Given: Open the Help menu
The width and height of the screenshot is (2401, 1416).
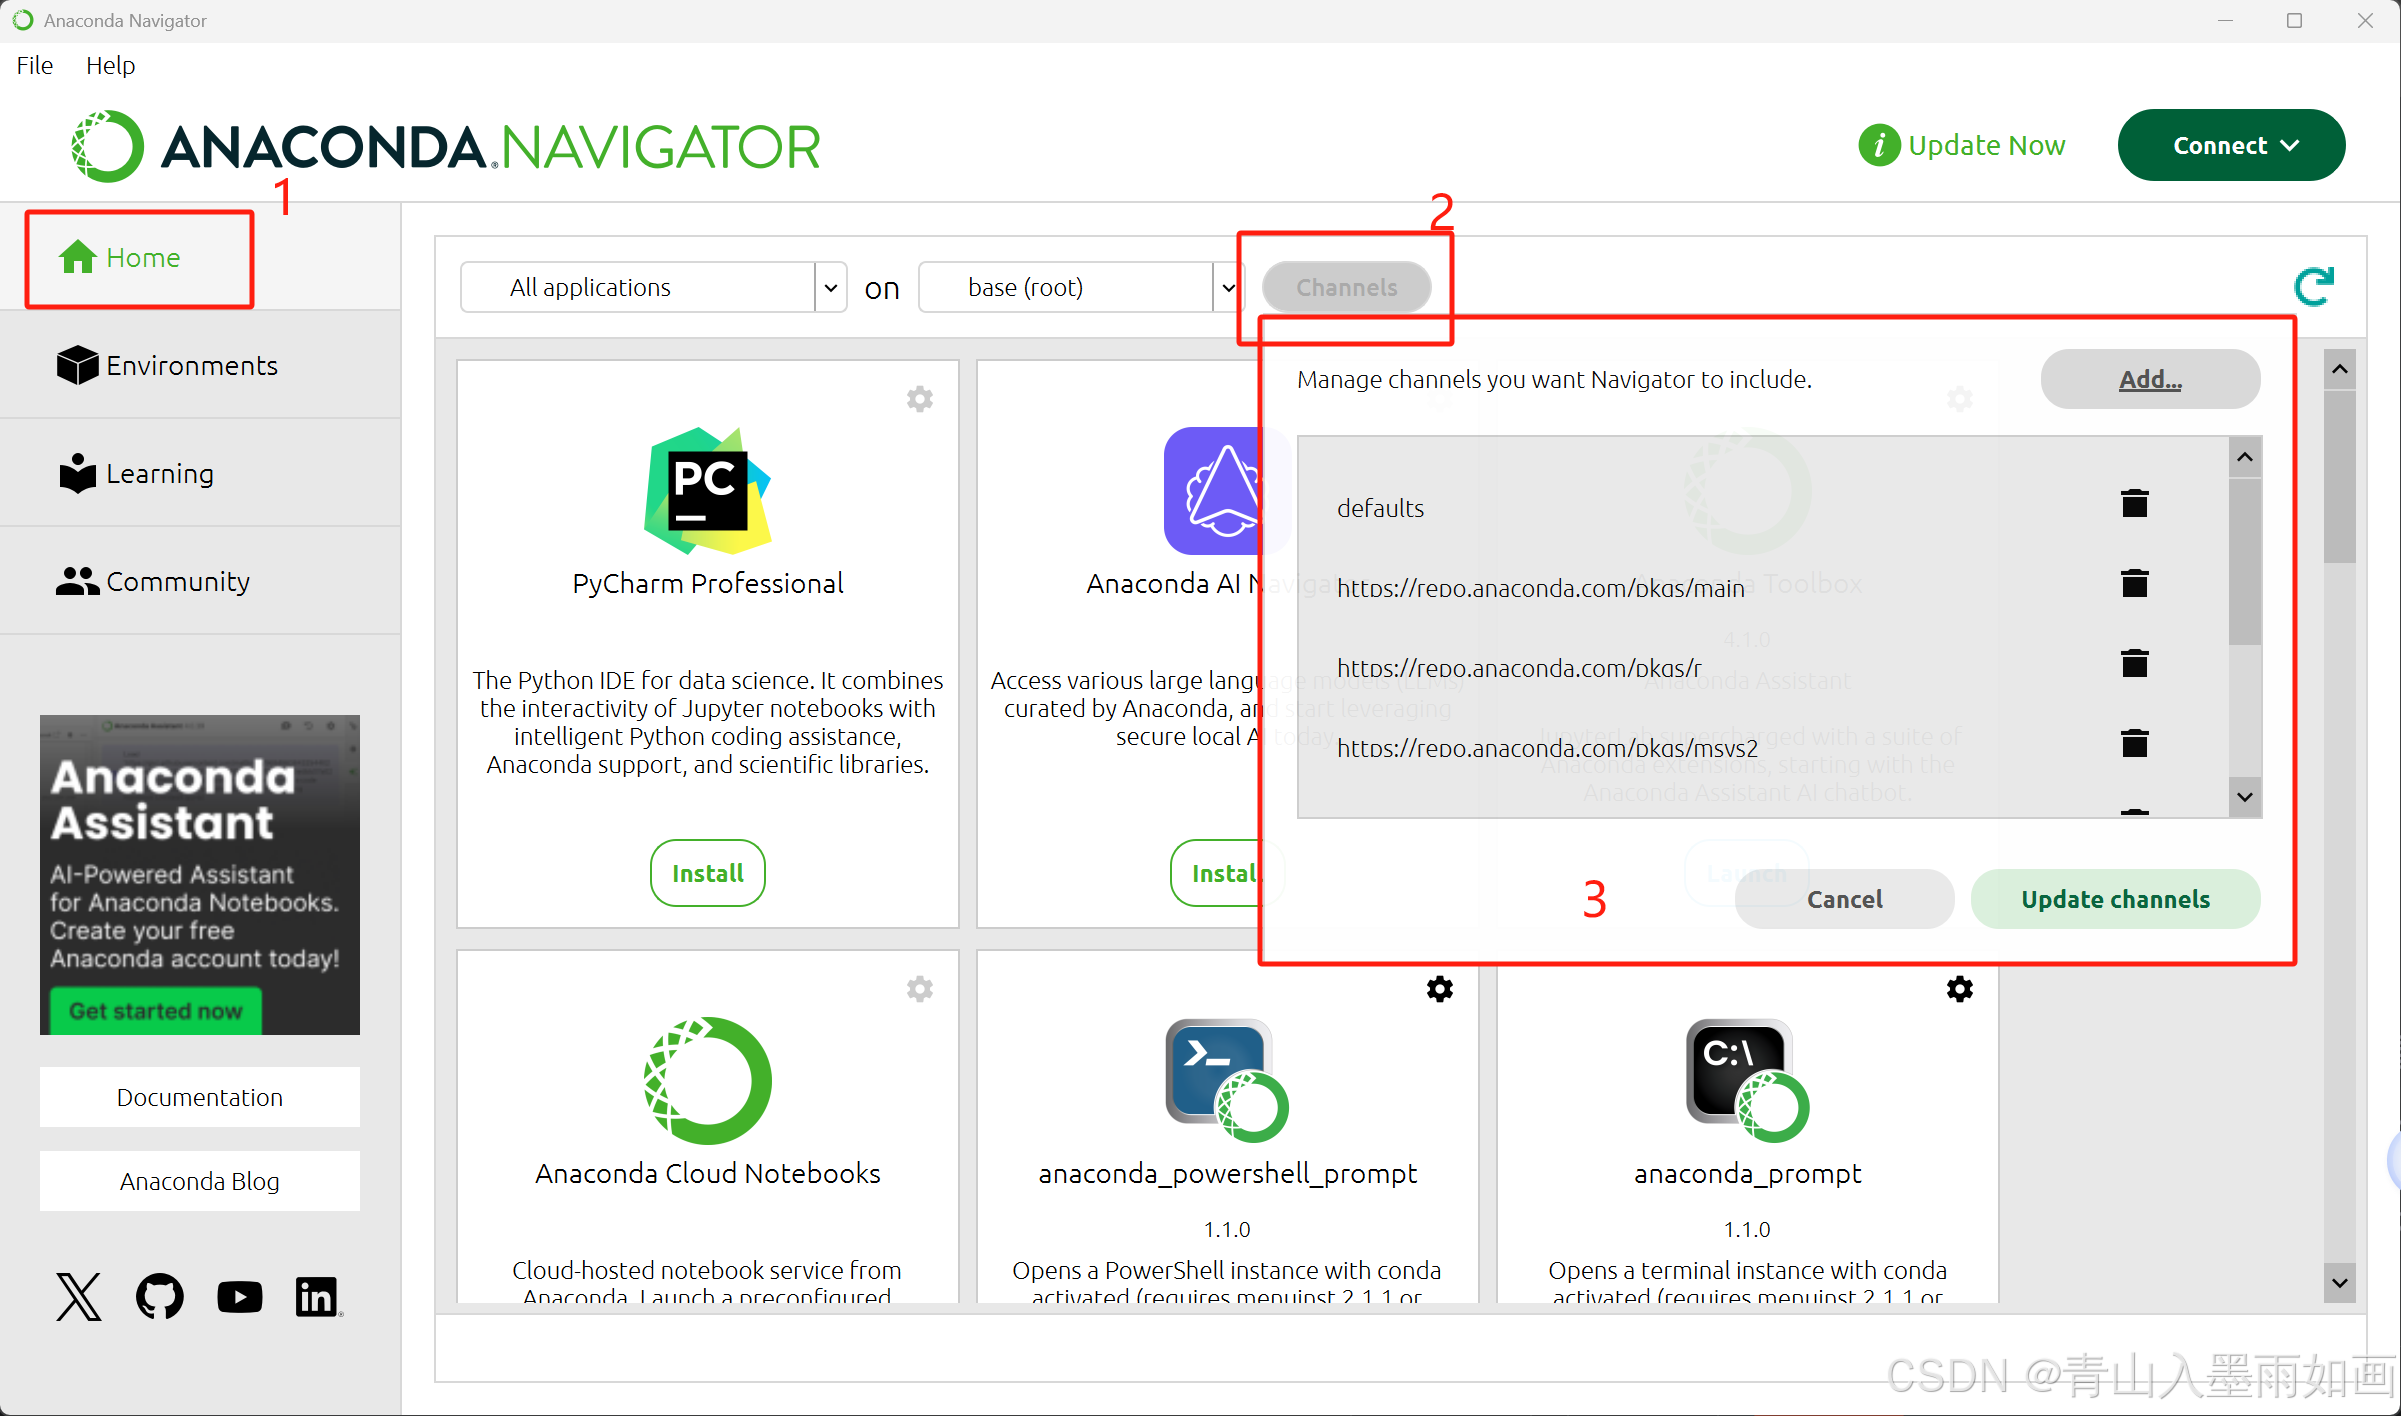Looking at the screenshot, I should click(x=110, y=66).
